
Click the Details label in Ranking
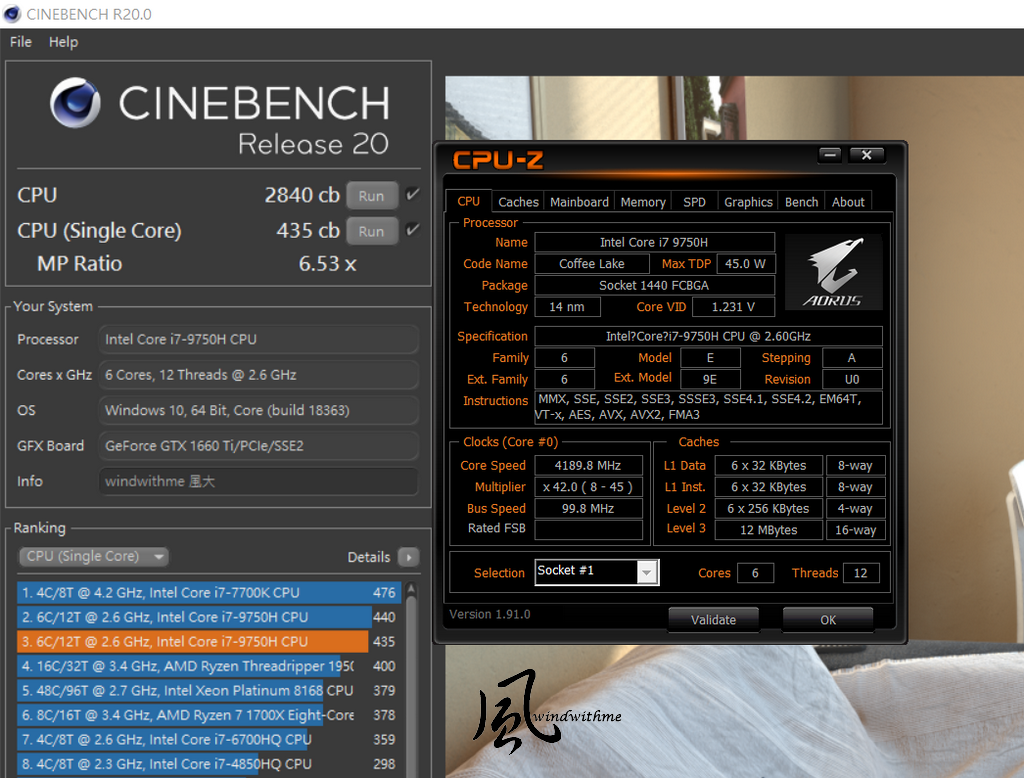(368, 557)
